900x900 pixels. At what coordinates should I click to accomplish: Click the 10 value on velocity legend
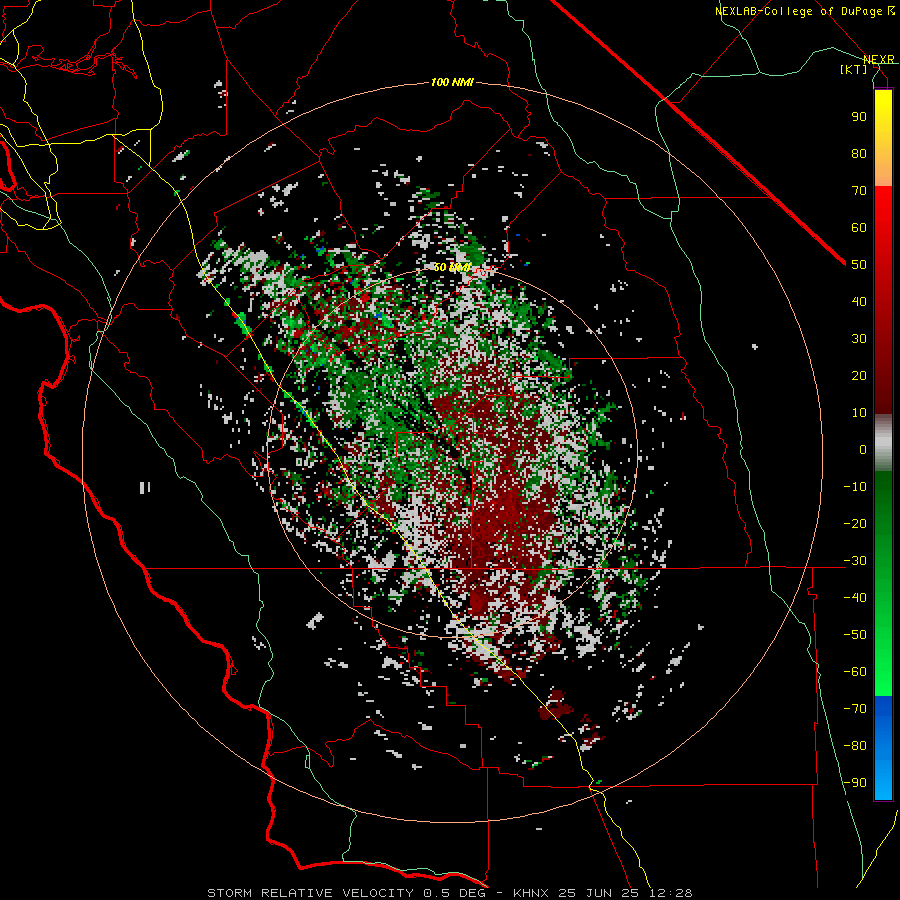click(x=859, y=413)
